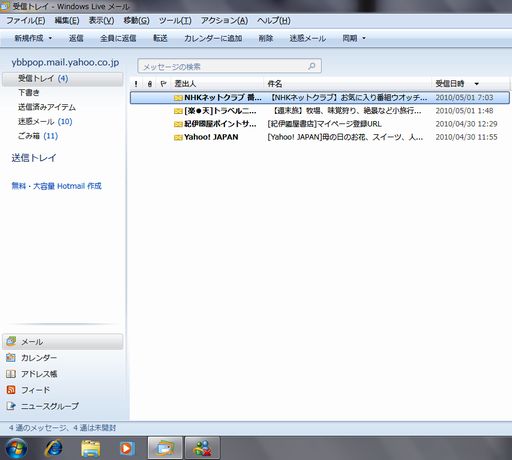Sort by 受信日時 column header
Image resolution: width=512 pixels, height=460 pixels.
(450, 84)
